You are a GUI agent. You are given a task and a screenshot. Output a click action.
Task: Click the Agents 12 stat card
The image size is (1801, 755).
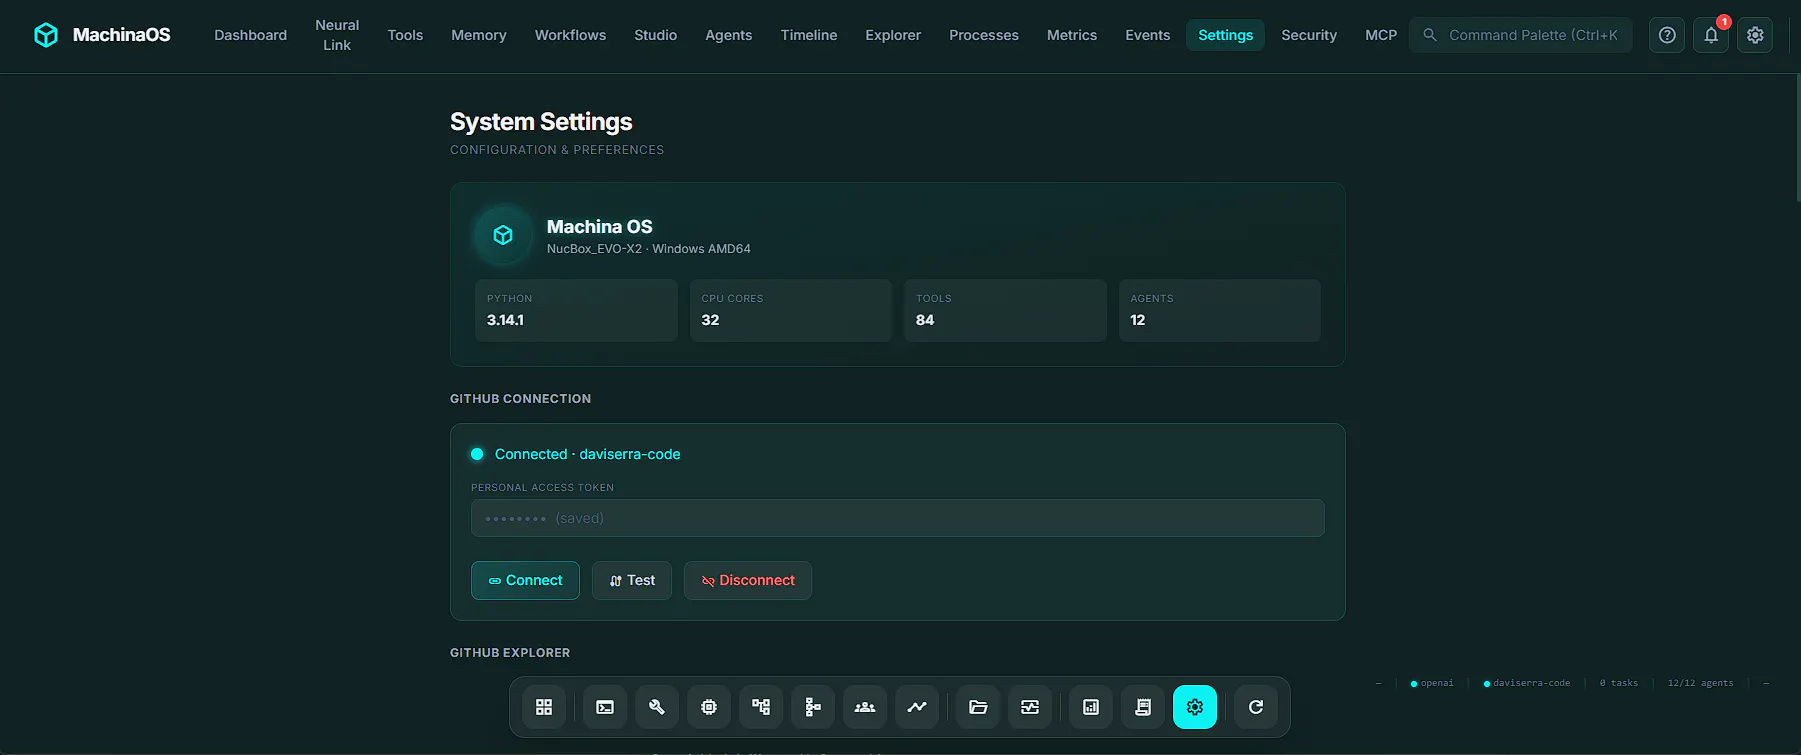(x=1220, y=311)
